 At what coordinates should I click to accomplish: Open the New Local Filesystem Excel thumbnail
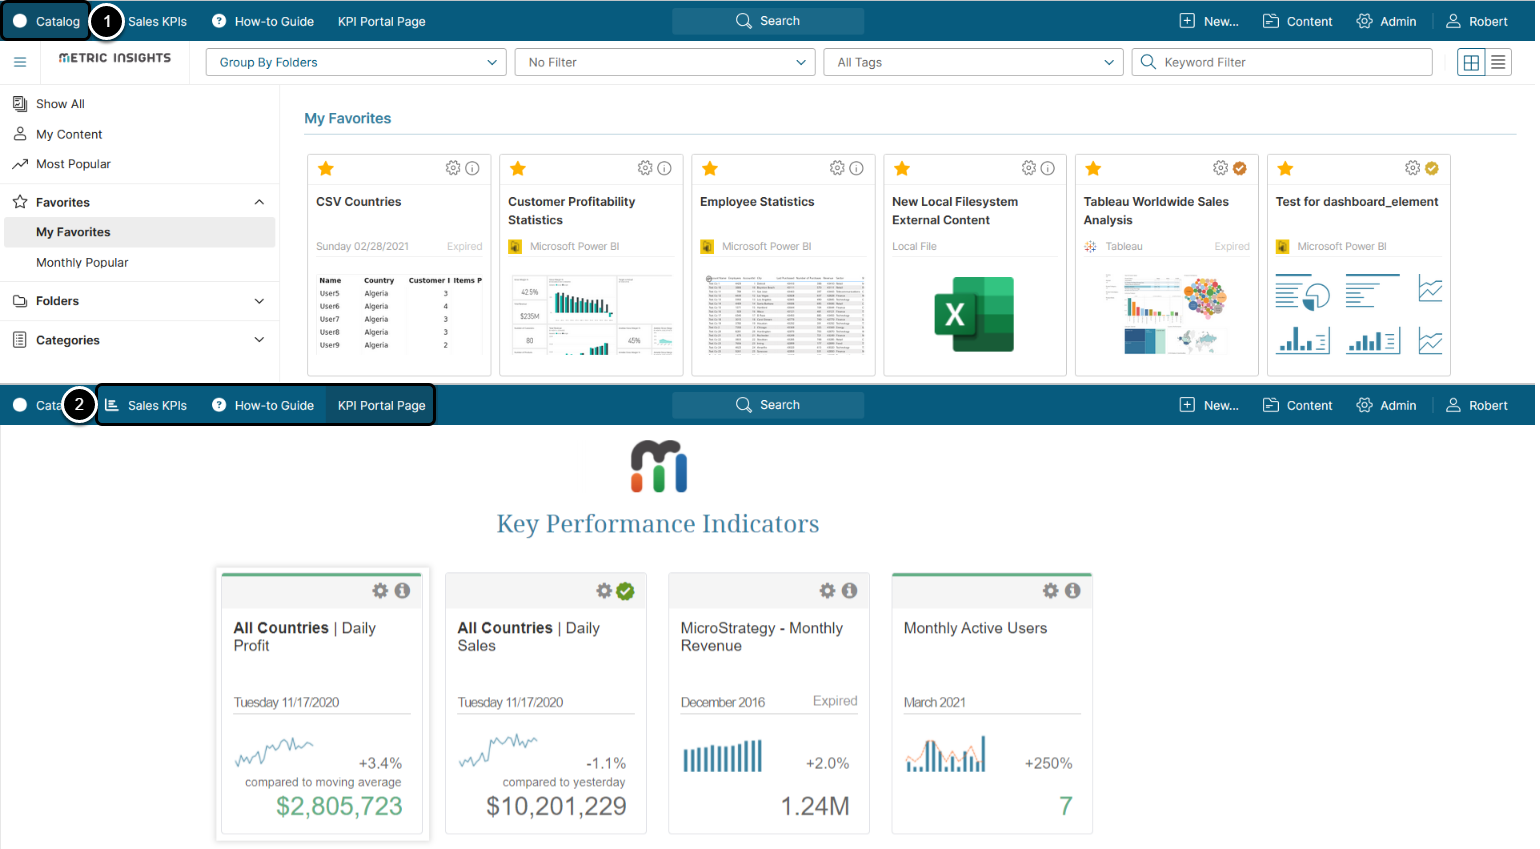pos(974,314)
